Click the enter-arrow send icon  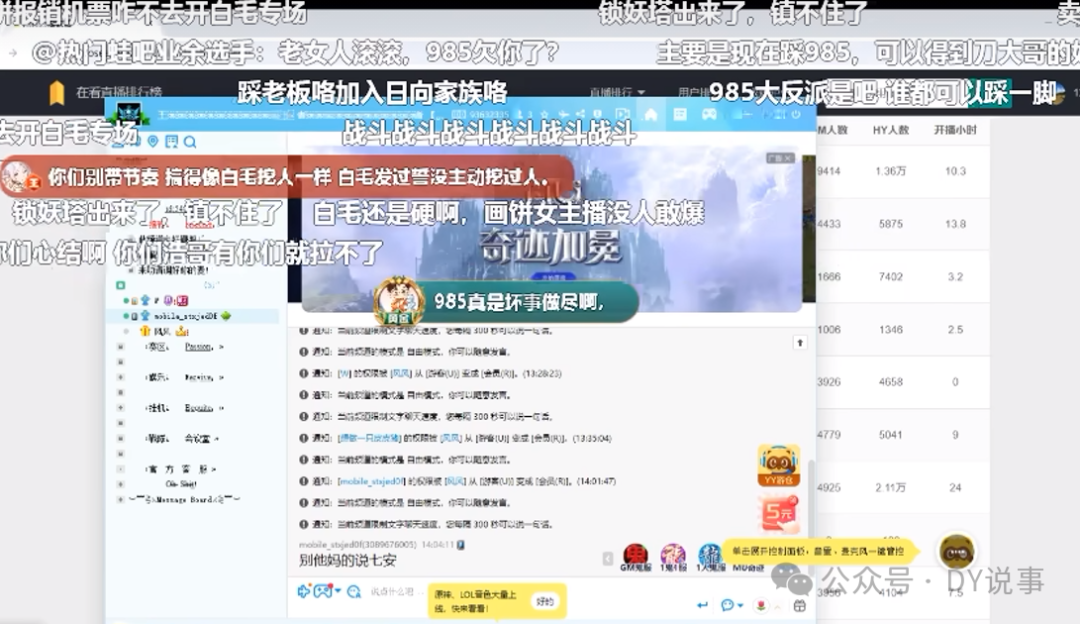(703, 605)
